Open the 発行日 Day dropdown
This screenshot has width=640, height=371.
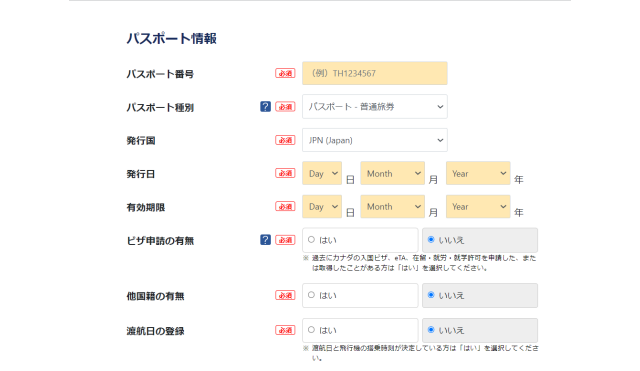(322, 173)
